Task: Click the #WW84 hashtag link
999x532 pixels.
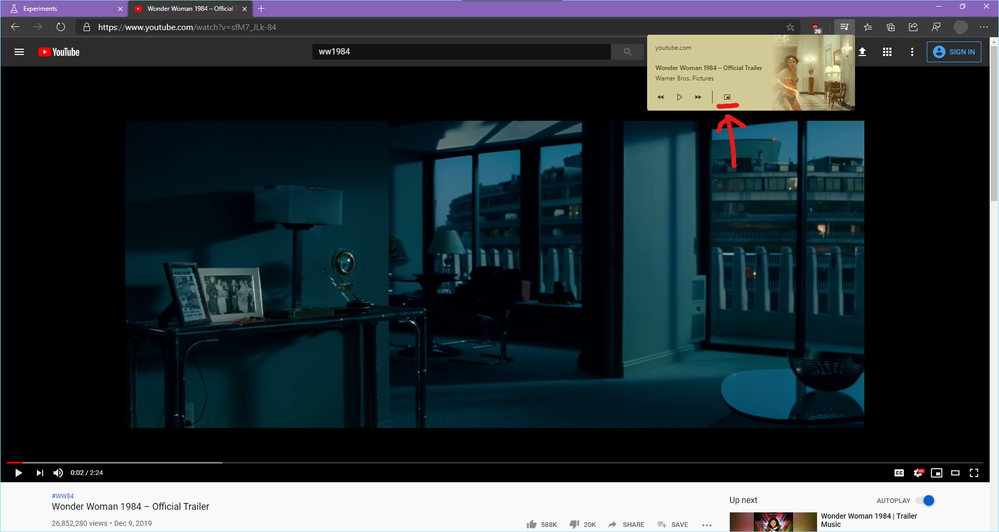Action: pos(62,496)
